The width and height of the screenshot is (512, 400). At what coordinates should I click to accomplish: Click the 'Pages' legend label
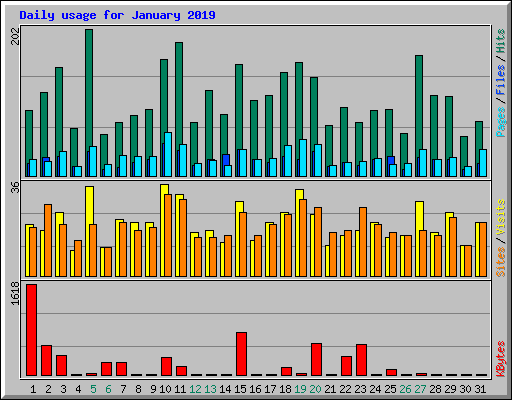500,122
